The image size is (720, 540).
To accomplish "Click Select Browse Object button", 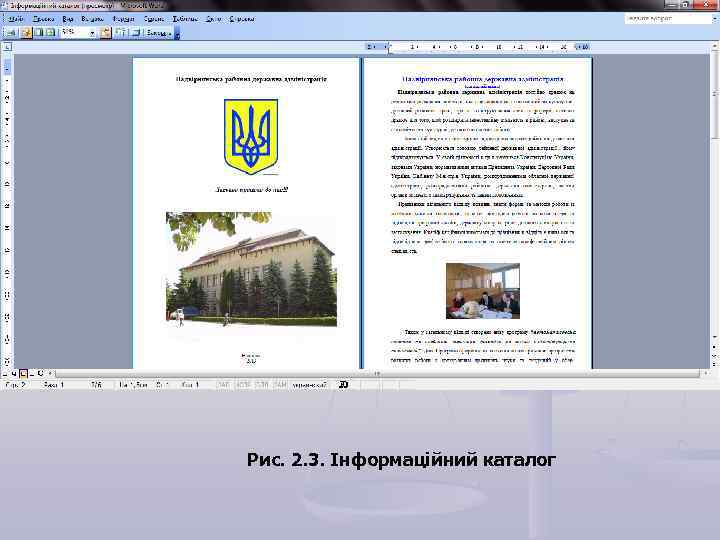I will (x=715, y=356).
